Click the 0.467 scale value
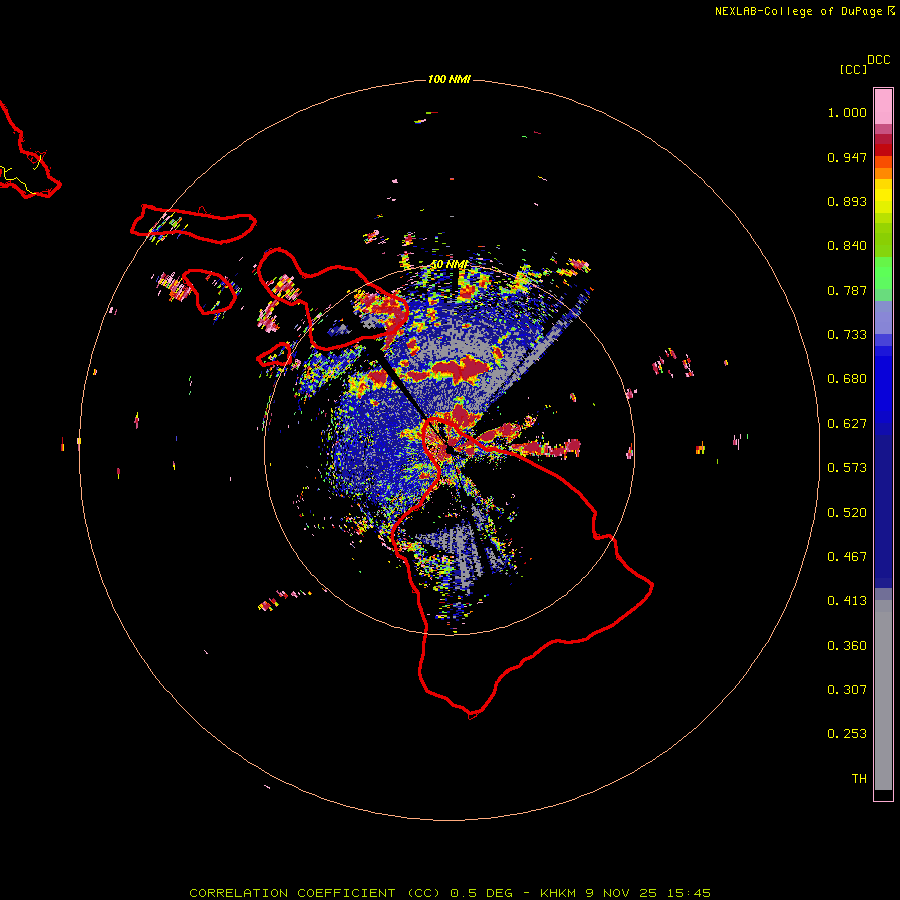900x900 pixels. click(847, 557)
